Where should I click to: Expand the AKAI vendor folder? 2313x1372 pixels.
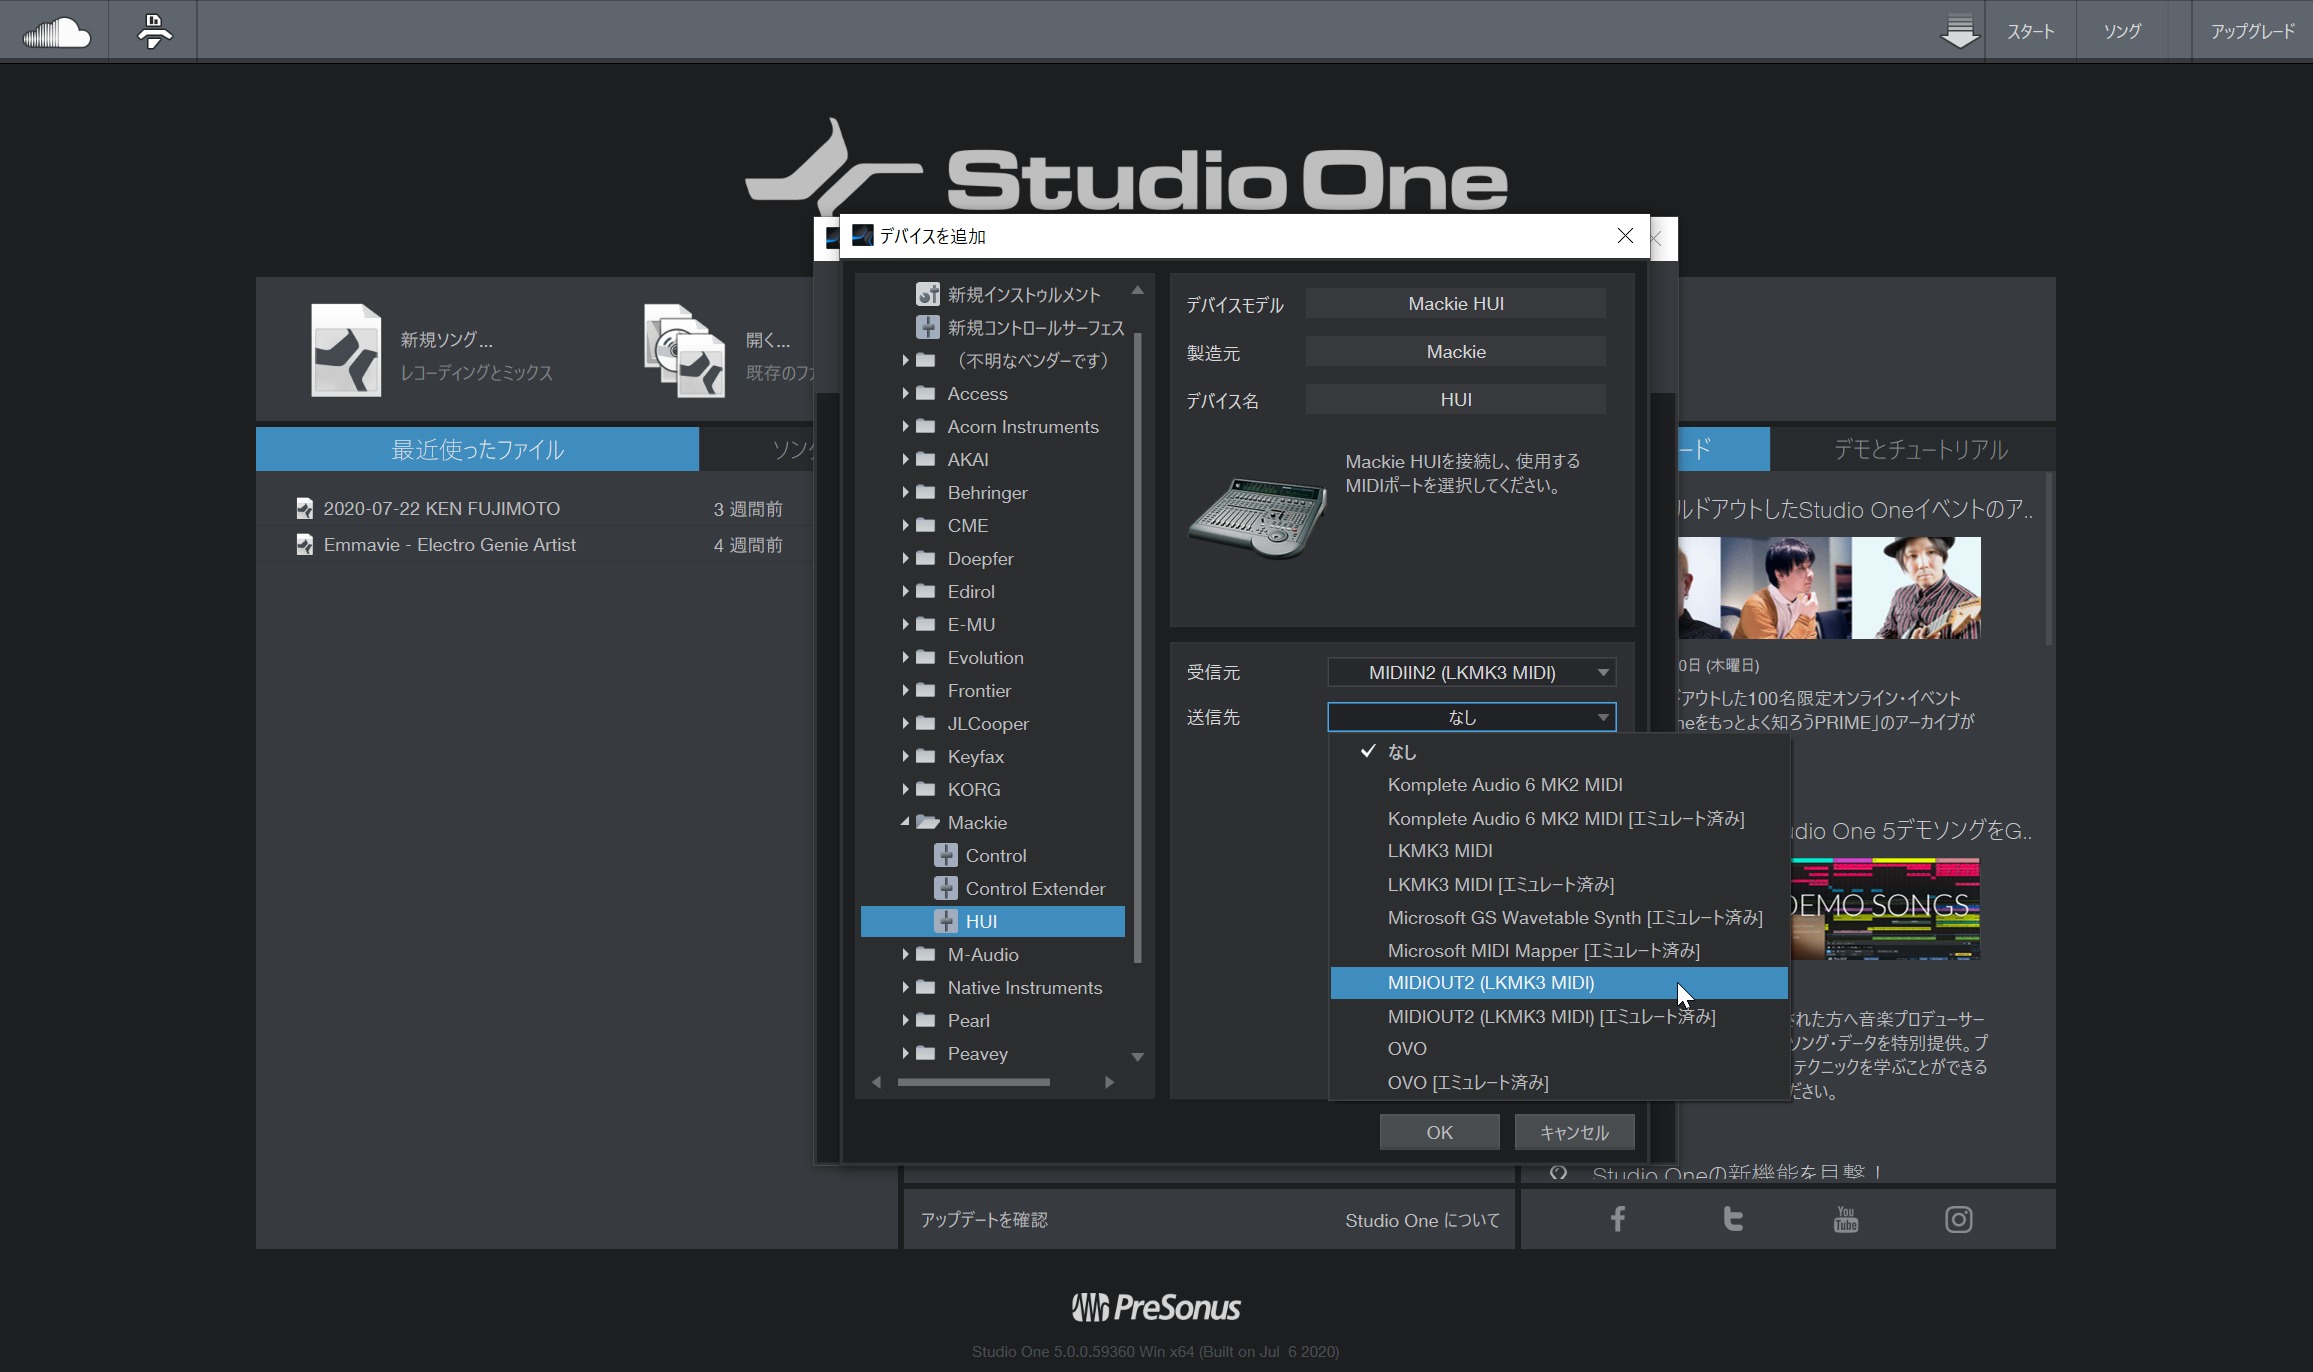click(905, 459)
